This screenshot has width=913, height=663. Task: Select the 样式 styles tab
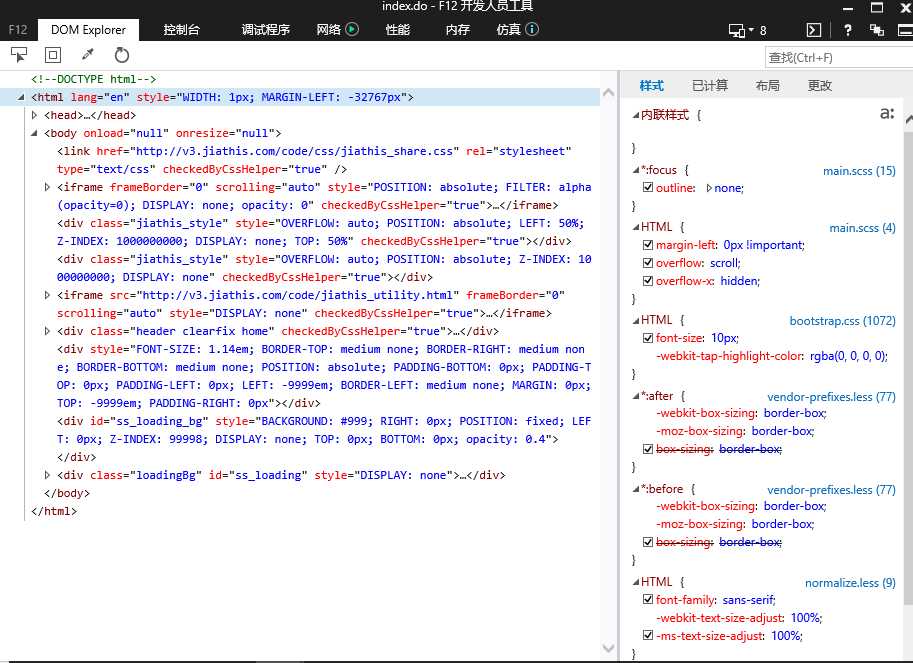click(652, 86)
